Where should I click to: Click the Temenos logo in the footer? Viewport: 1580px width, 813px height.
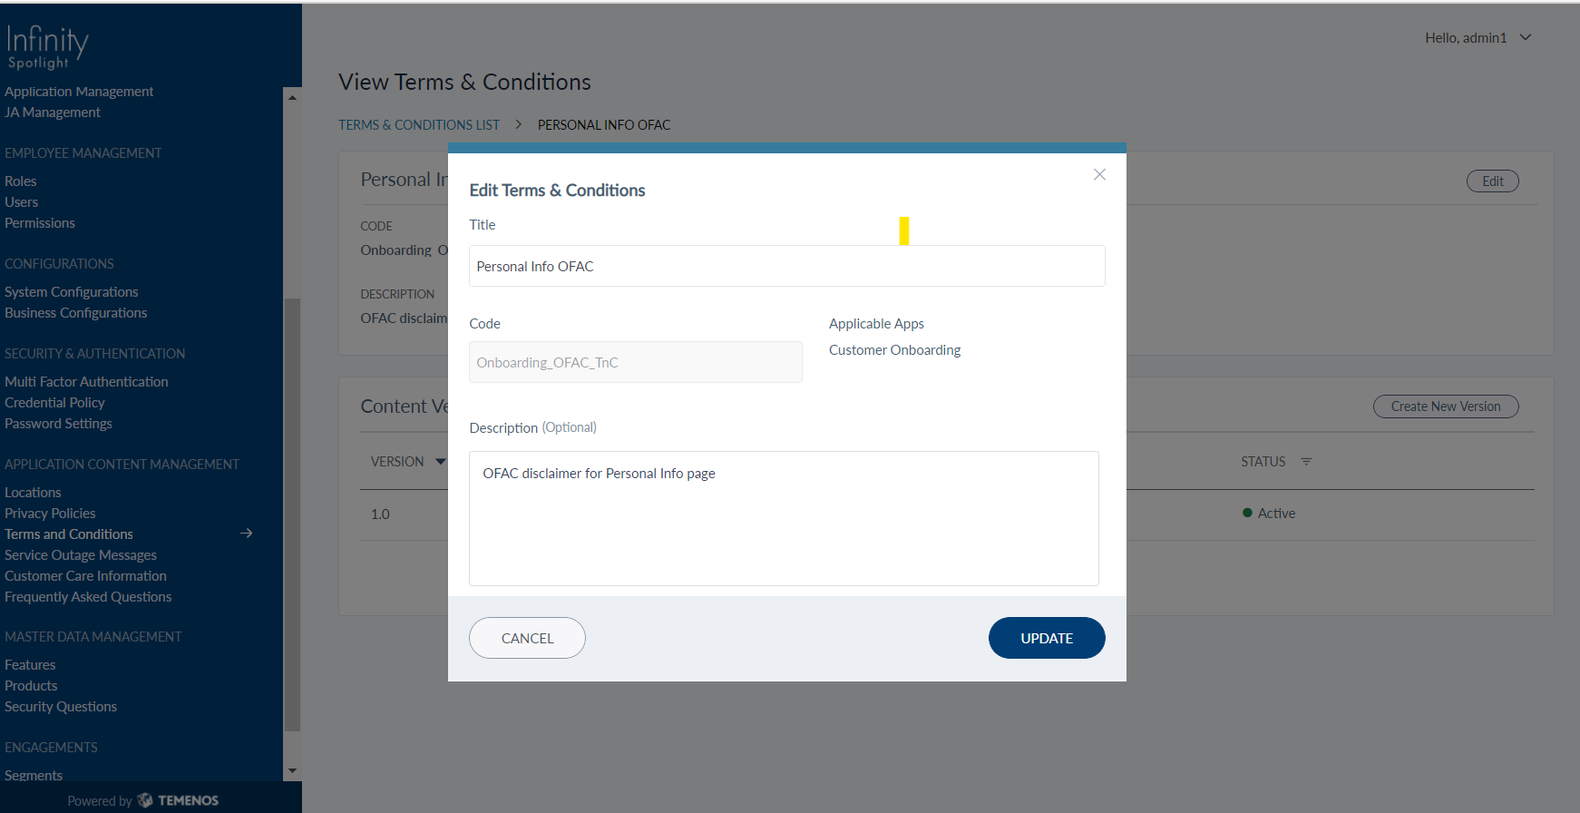tap(178, 800)
